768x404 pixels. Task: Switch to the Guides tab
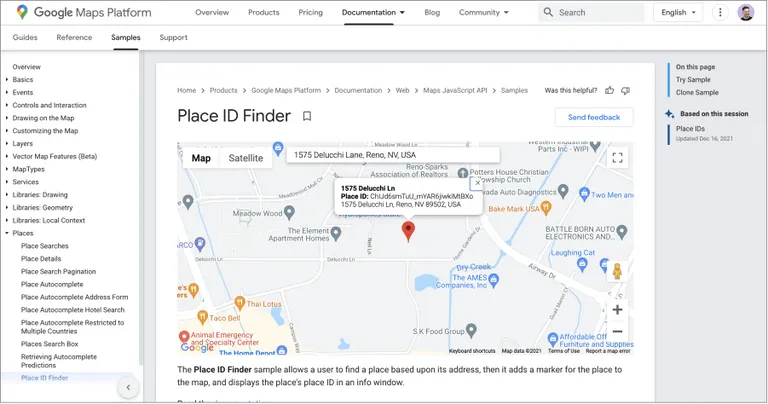click(x=25, y=37)
